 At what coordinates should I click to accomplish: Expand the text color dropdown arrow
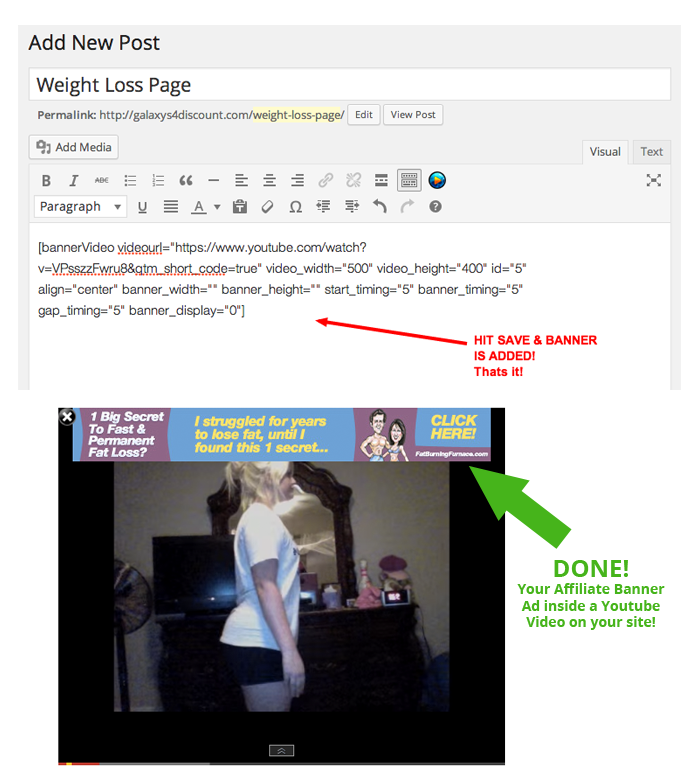[217, 208]
